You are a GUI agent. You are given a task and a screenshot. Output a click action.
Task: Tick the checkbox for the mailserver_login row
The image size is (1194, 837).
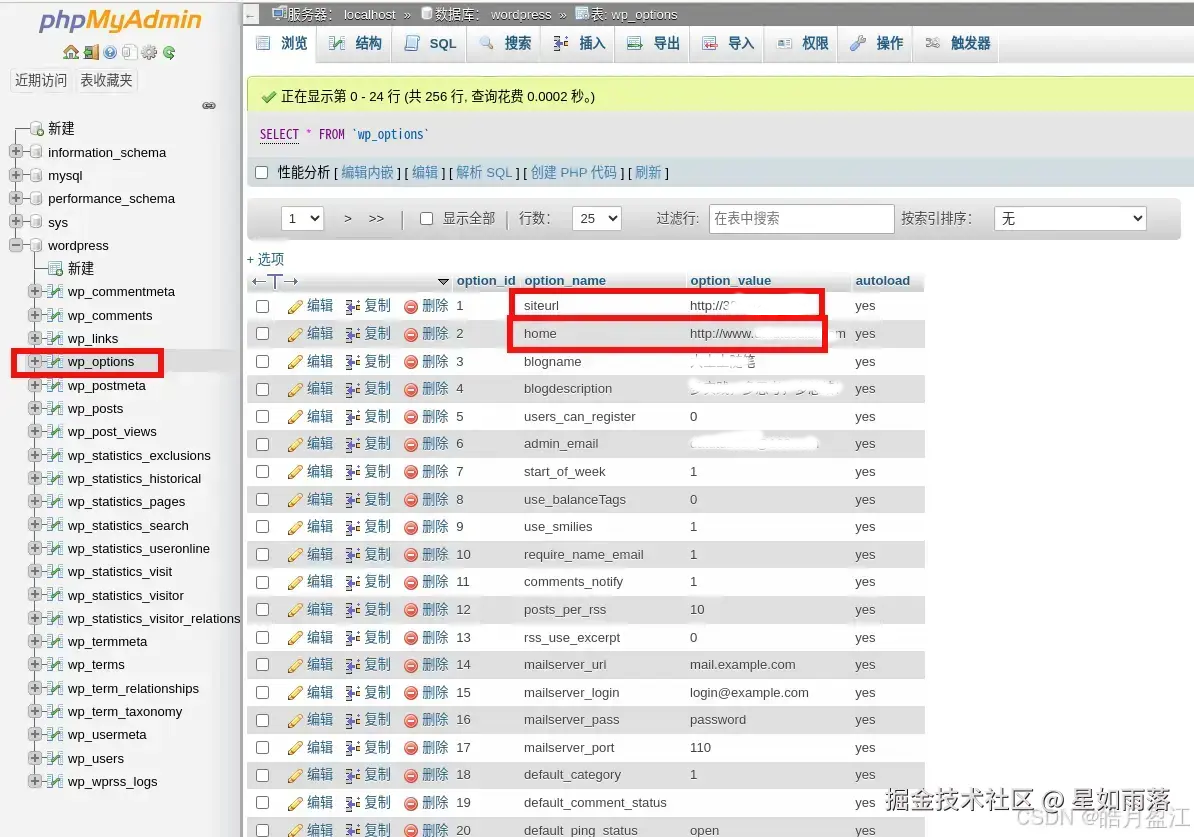click(263, 693)
